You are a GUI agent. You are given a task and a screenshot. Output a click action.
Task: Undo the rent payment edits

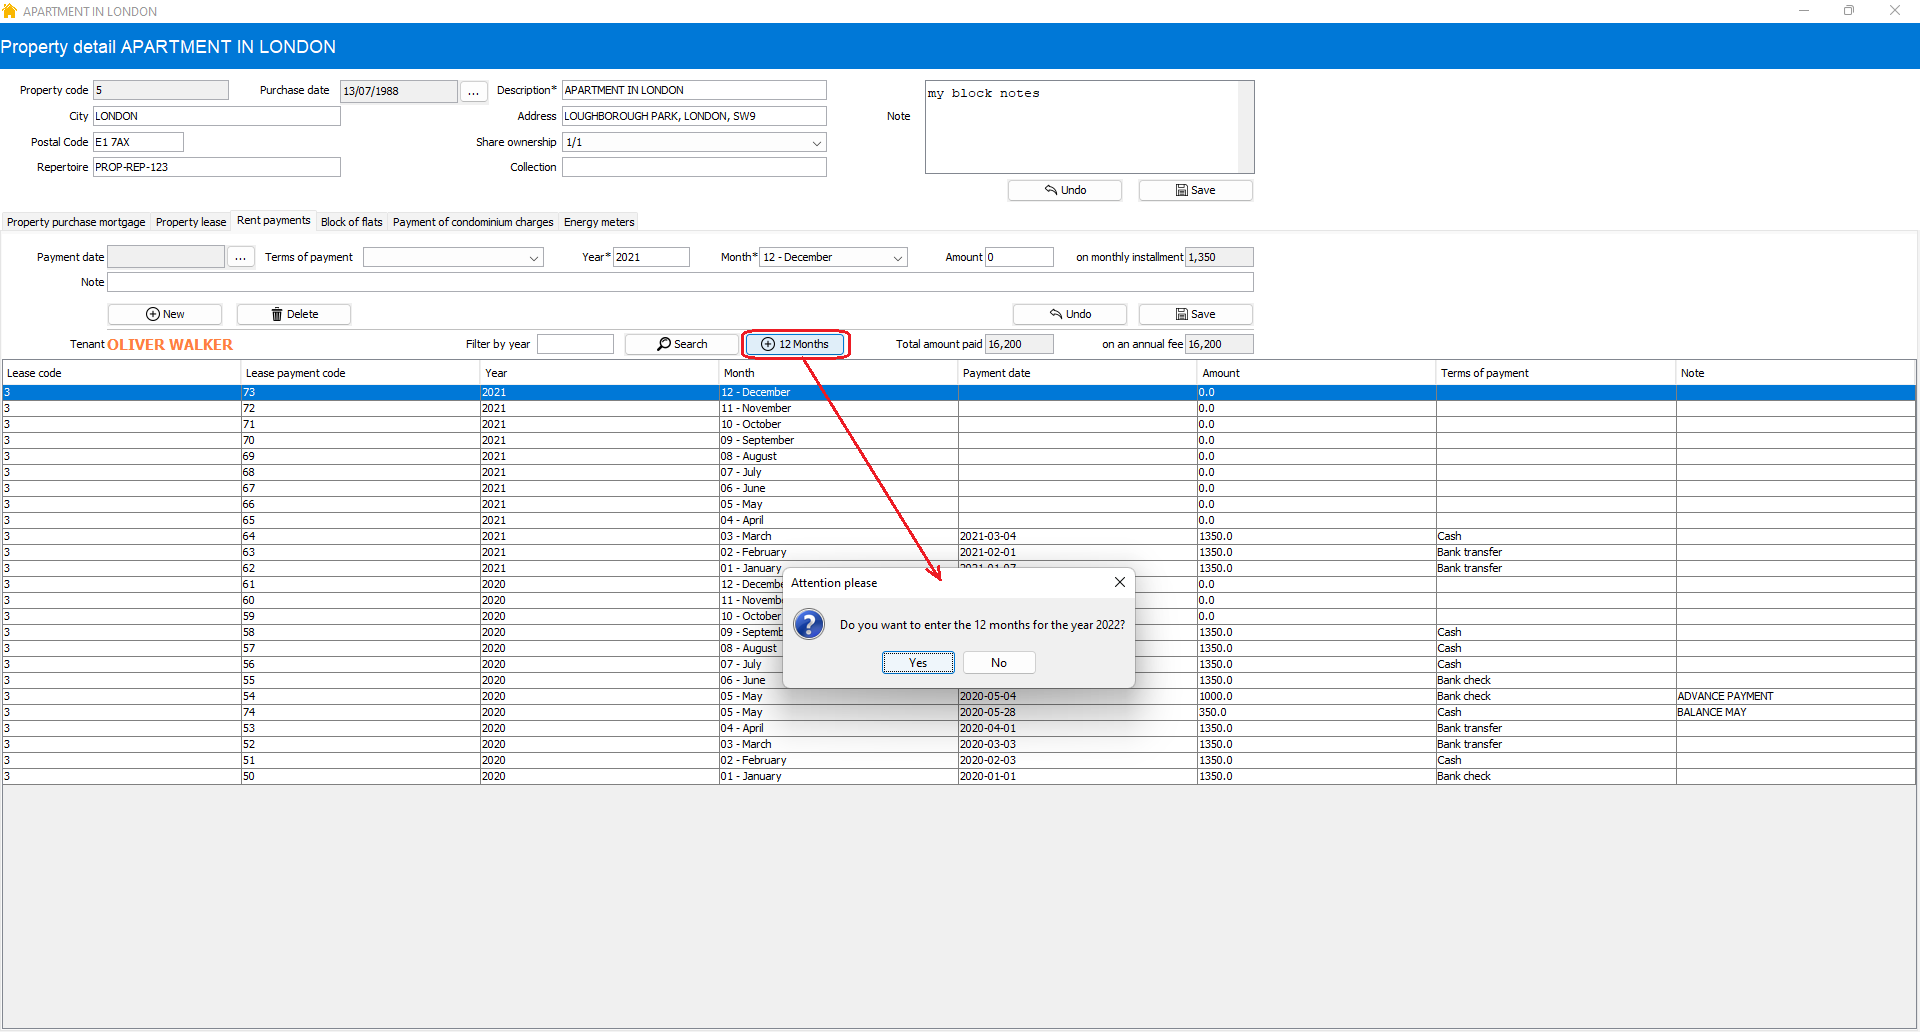coord(1069,314)
